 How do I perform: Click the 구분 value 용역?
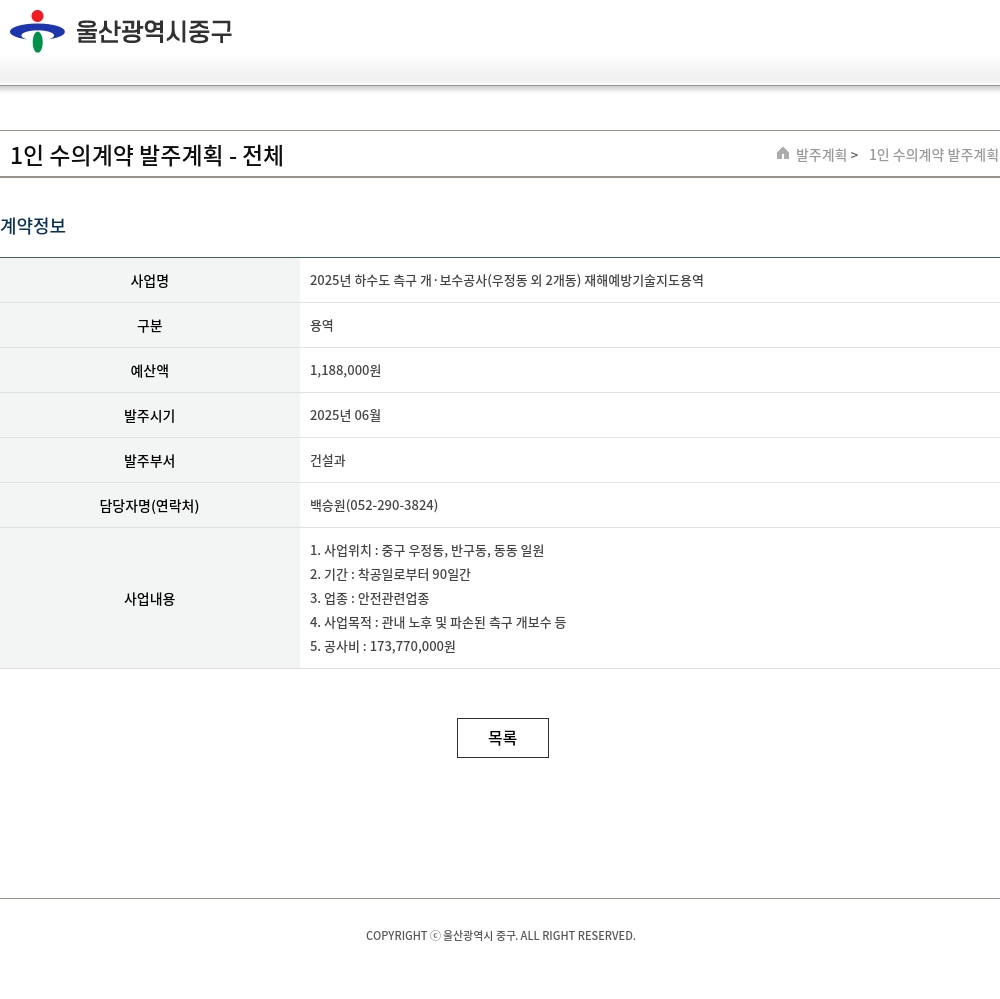(x=322, y=326)
